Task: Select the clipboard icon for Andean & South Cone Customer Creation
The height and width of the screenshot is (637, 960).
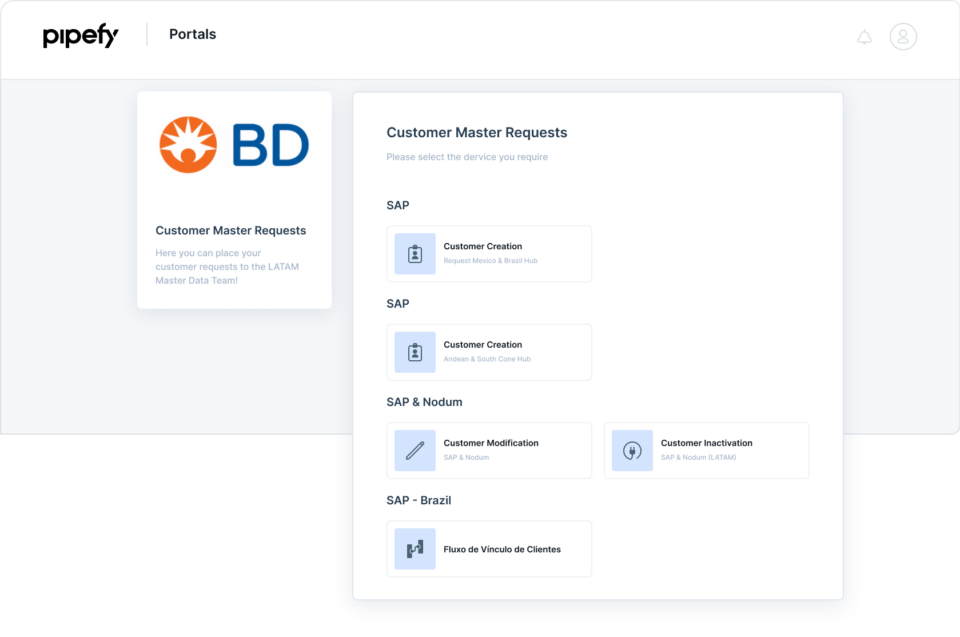Action: tap(414, 352)
